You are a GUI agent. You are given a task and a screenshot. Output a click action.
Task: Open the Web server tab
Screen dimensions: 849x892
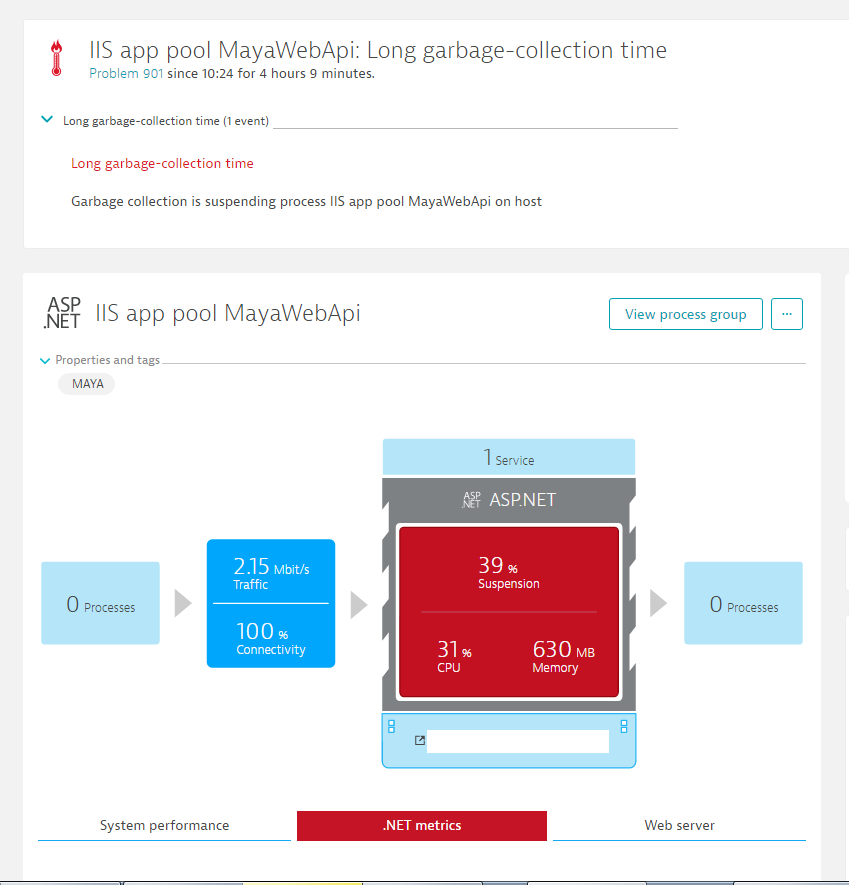pos(679,826)
